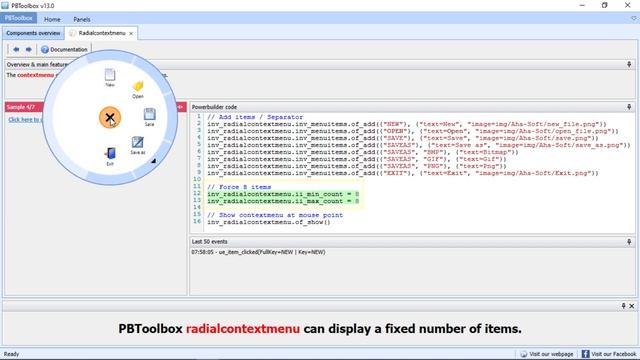Click the ue_item_clicked event log entry

tap(258, 252)
